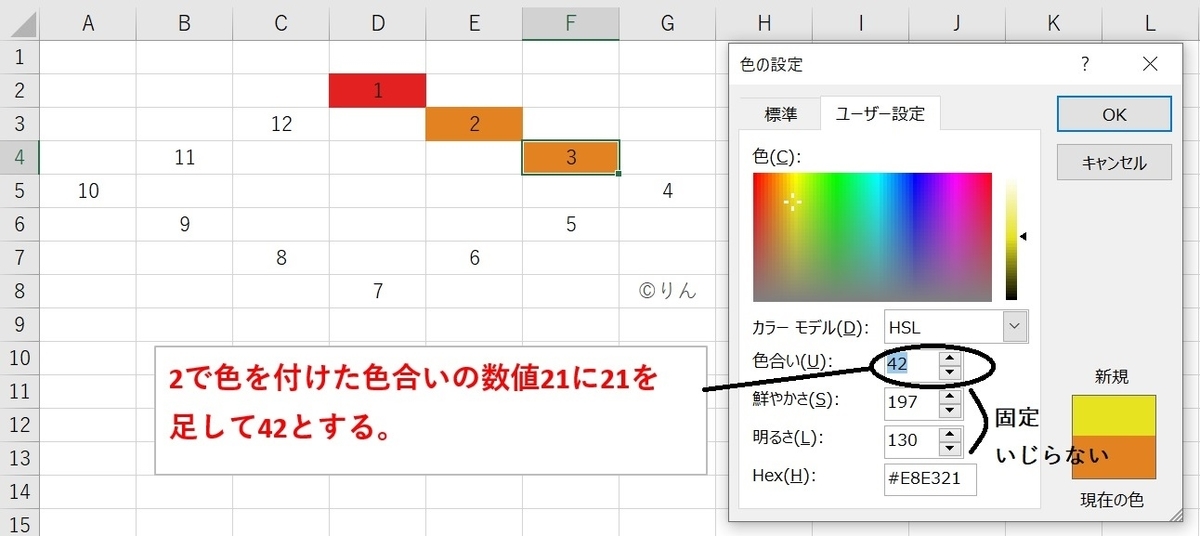Click the 明るさ field showing 130
This screenshot has width=1200, height=536.
(911, 440)
